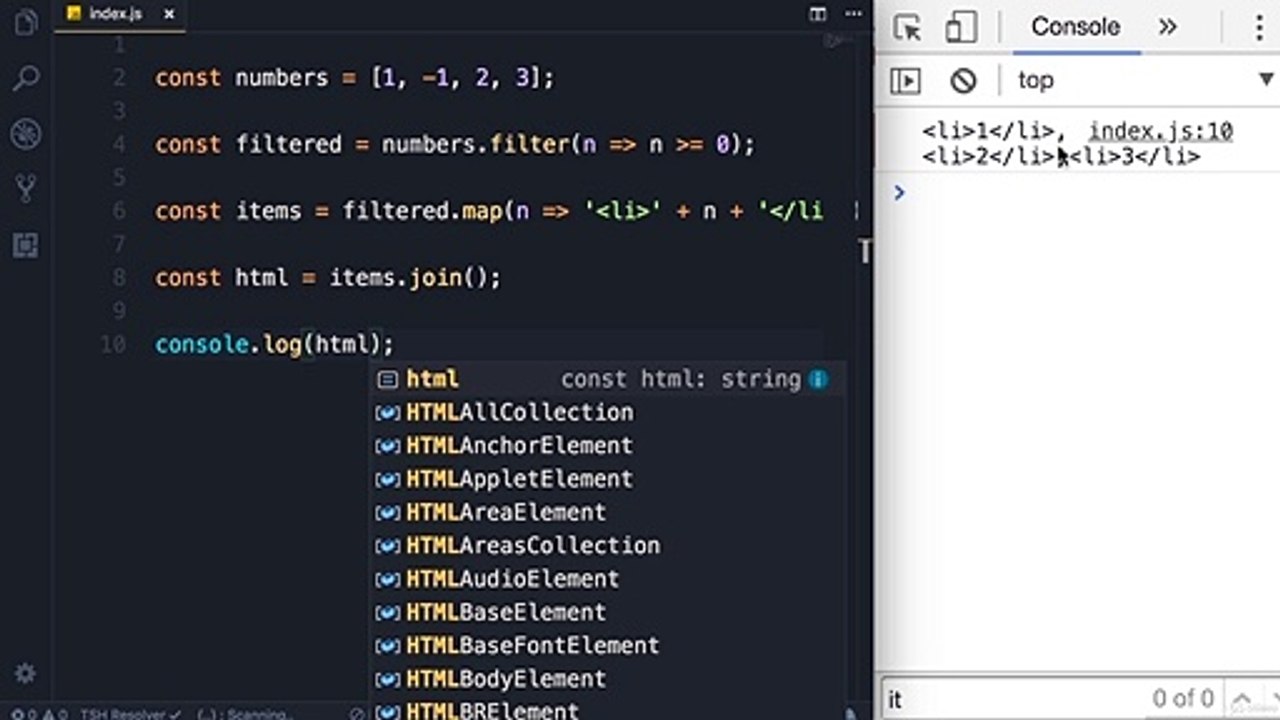Image resolution: width=1280 pixels, height=720 pixels.
Task: Show more DevTools tabs with double chevron
Action: [x=1167, y=27]
